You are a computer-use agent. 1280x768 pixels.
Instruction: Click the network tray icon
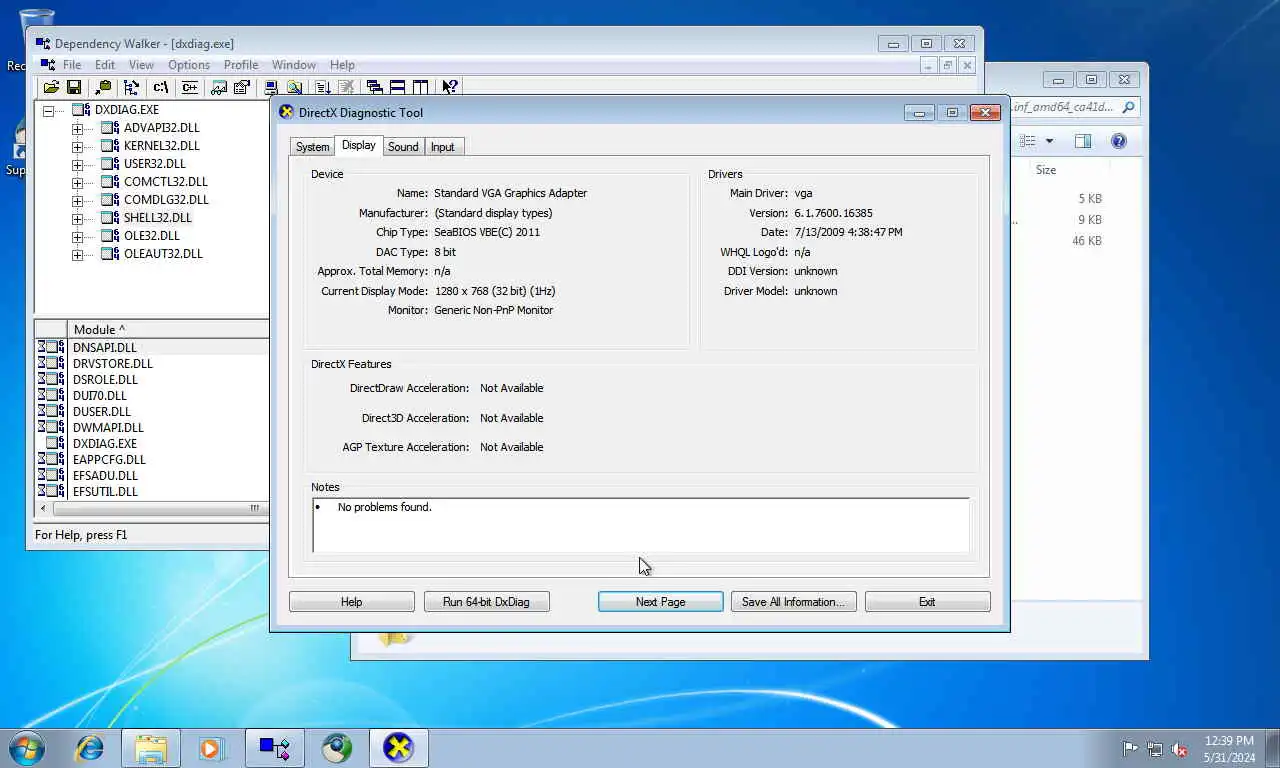tap(1155, 749)
